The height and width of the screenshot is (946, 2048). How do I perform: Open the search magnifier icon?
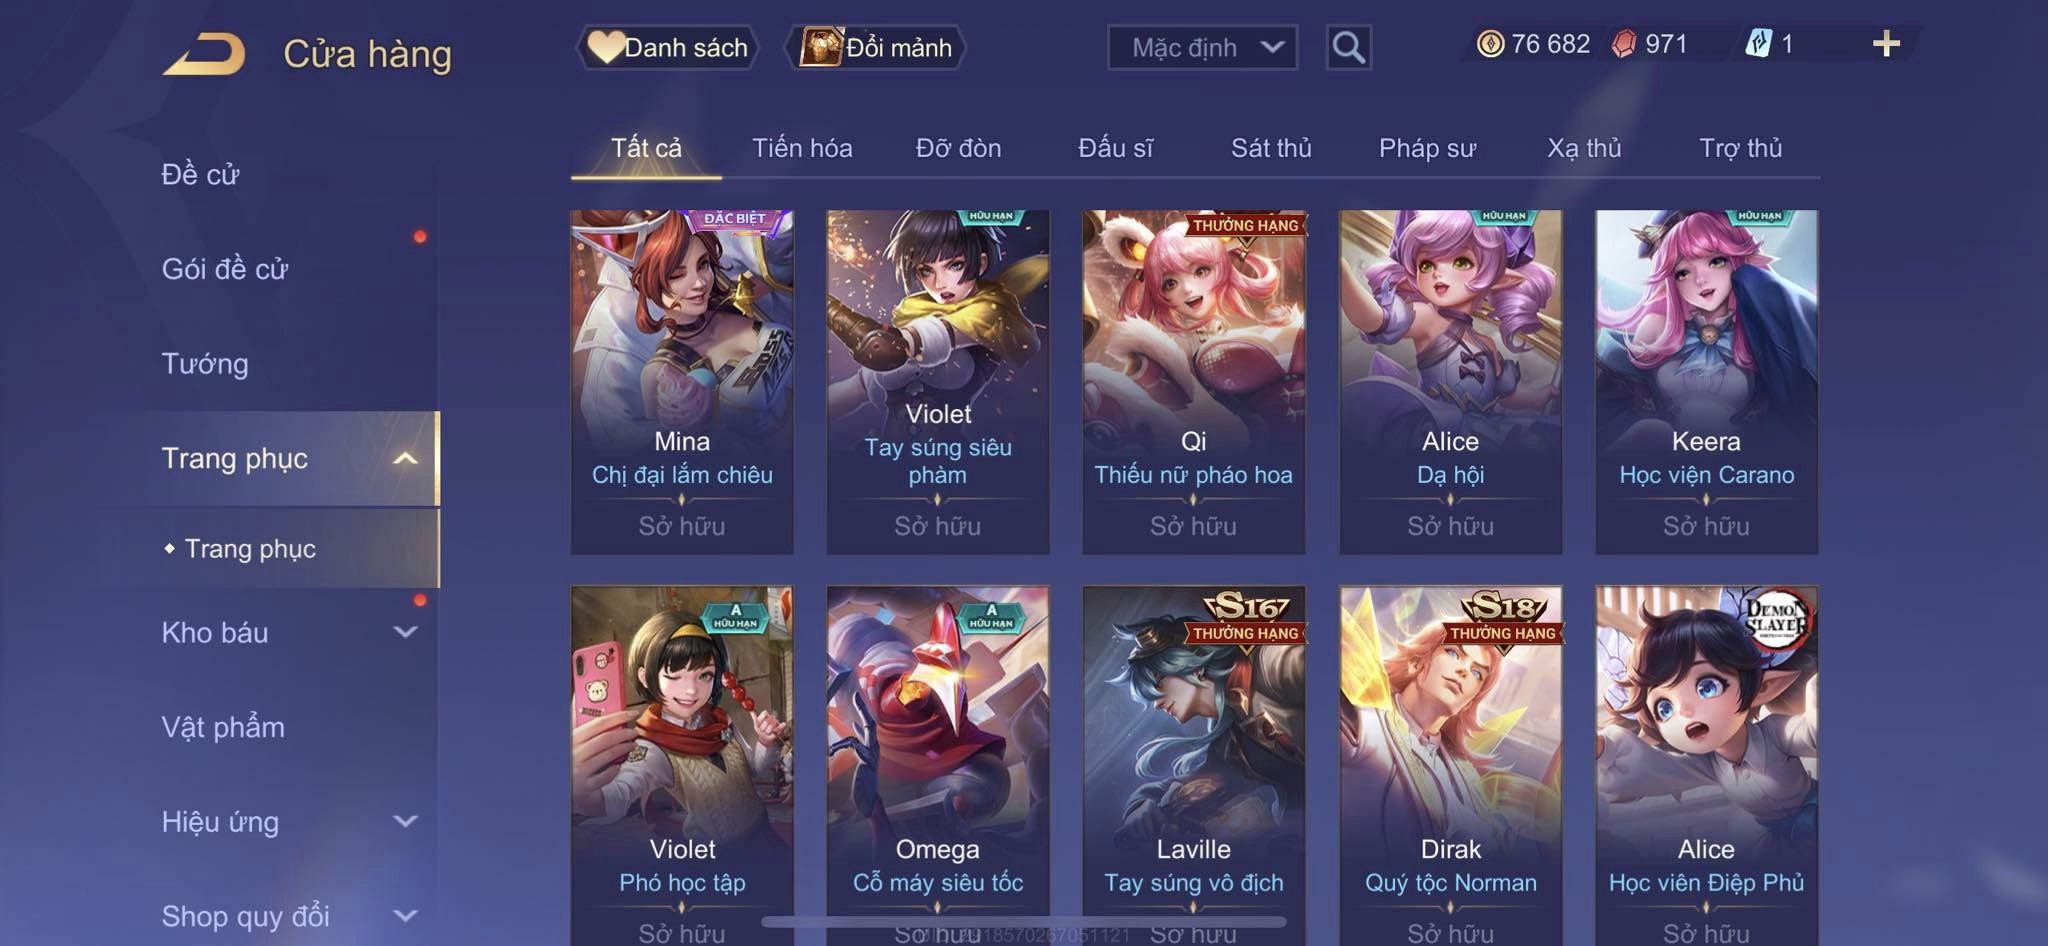pyautogui.click(x=1348, y=47)
